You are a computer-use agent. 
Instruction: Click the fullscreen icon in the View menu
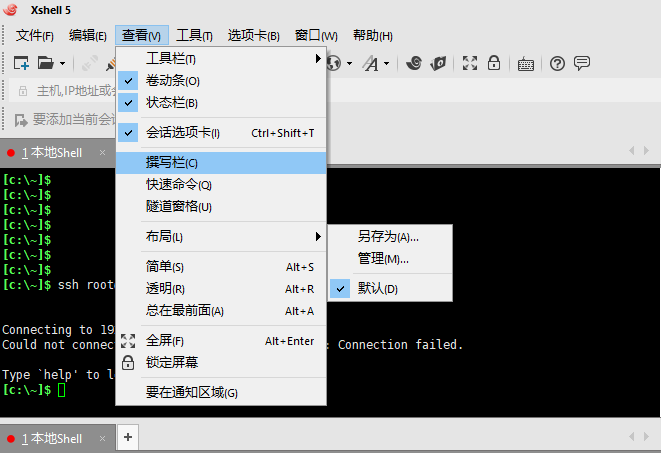[128, 341]
